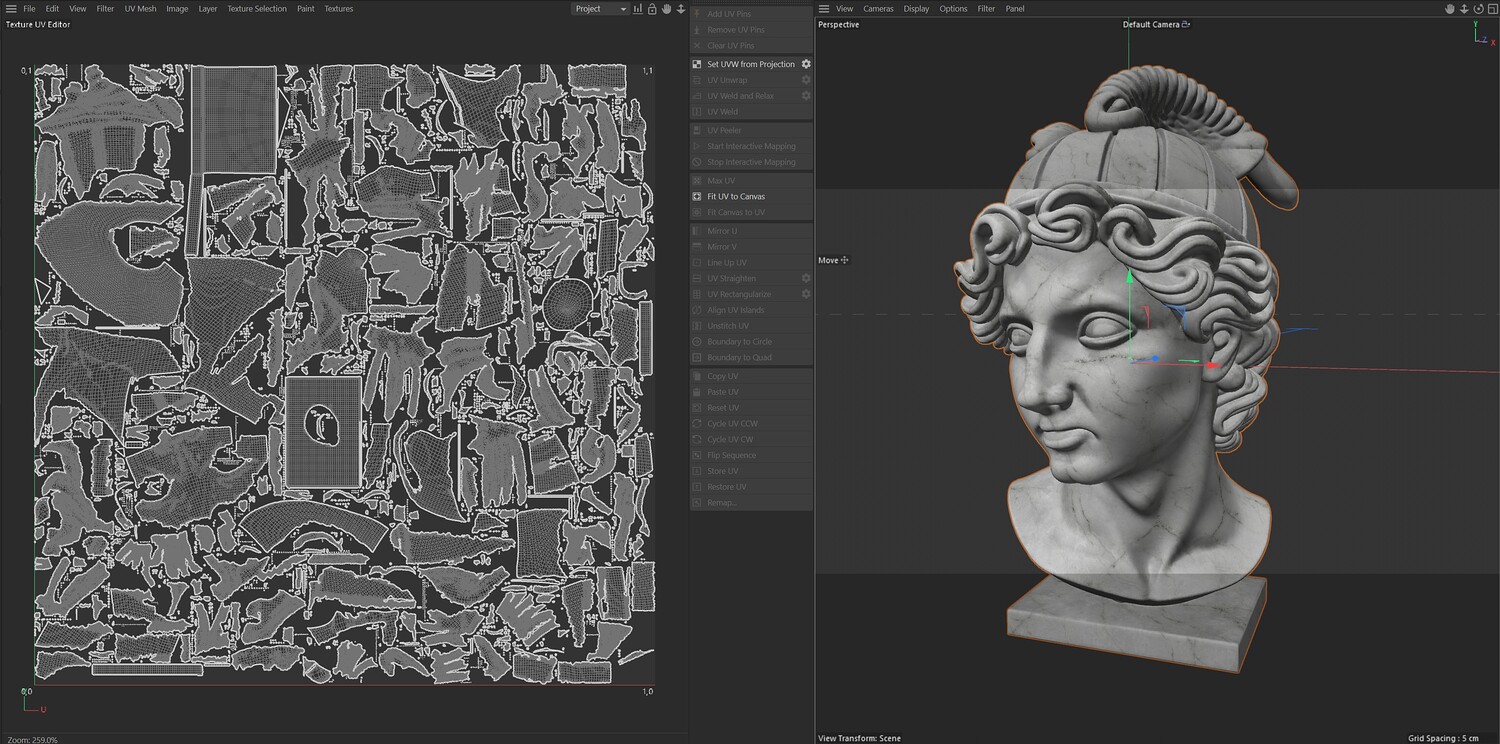Open the Project dropdown in UV editor
Screen dimensions: 1500x744
[600, 9]
